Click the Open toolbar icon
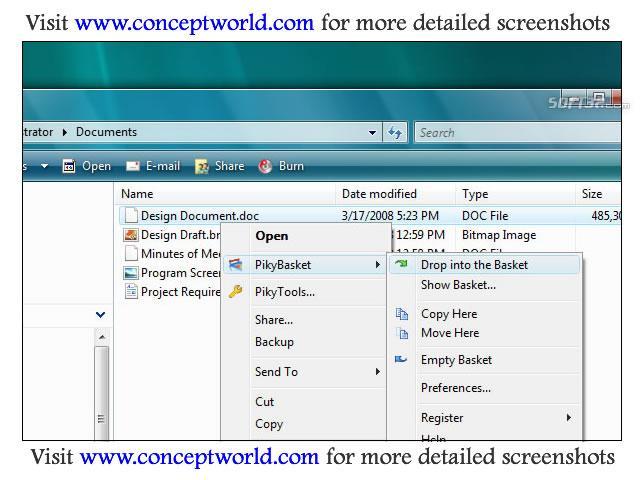Viewport: 640px width, 480px height. click(69, 166)
